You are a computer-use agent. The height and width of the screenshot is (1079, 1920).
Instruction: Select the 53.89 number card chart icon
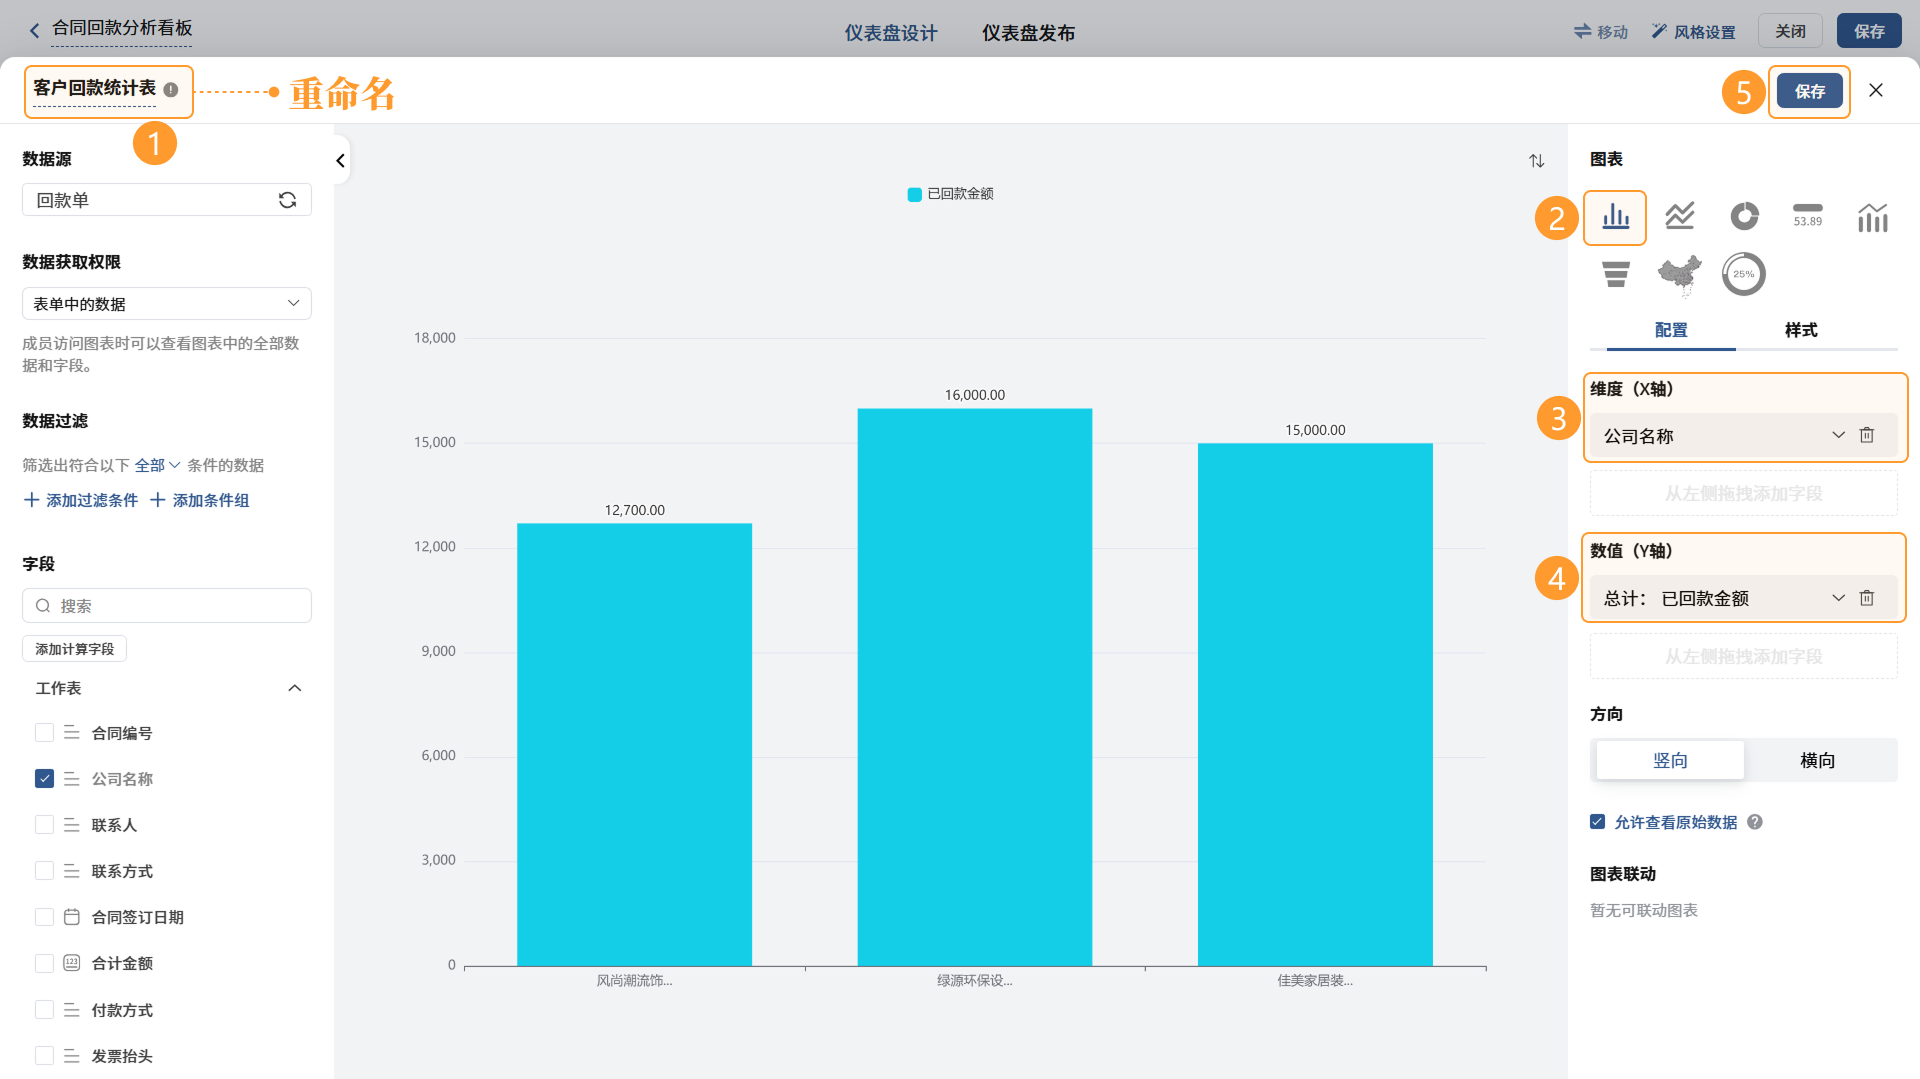tap(1807, 216)
